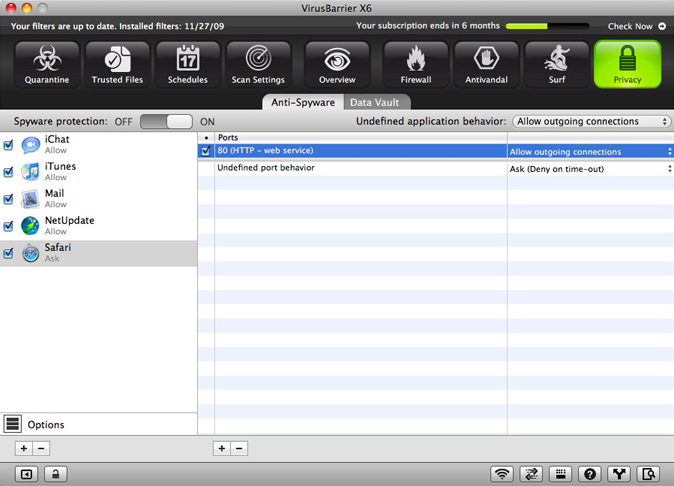The image size is (674, 486).
Task: Open Scan Settings
Action: (259, 64)
